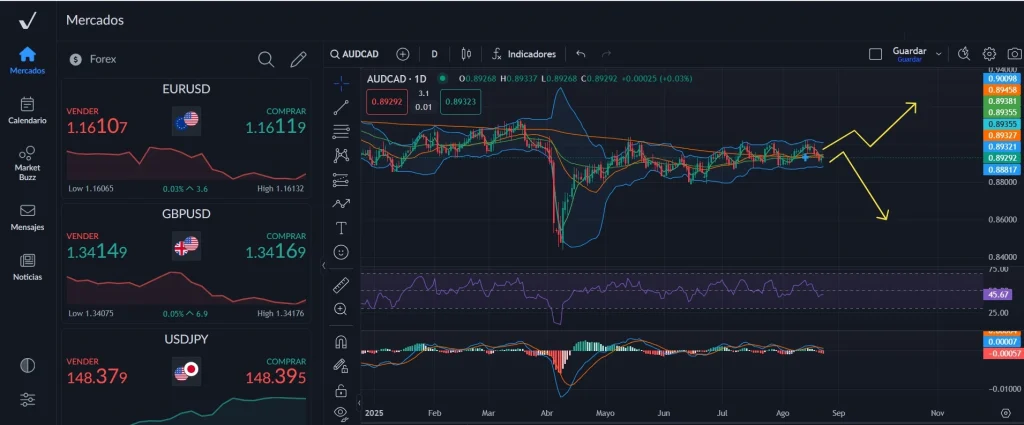Toggle magnet snapping mode

pos(341,342)
